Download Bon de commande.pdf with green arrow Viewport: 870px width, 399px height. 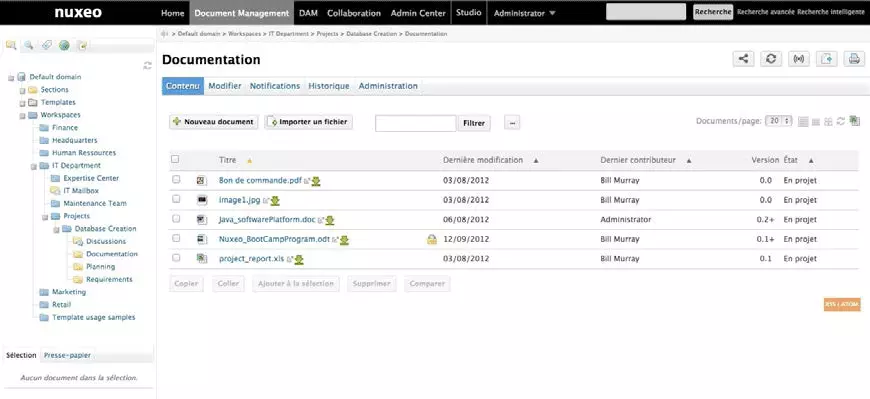coord(316,181)
